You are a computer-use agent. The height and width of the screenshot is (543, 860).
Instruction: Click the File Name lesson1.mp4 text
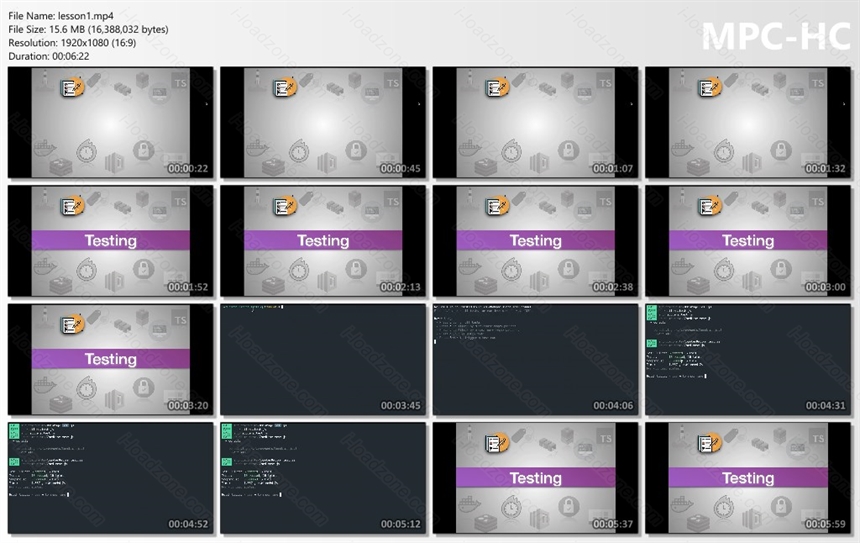coord(61,16)
